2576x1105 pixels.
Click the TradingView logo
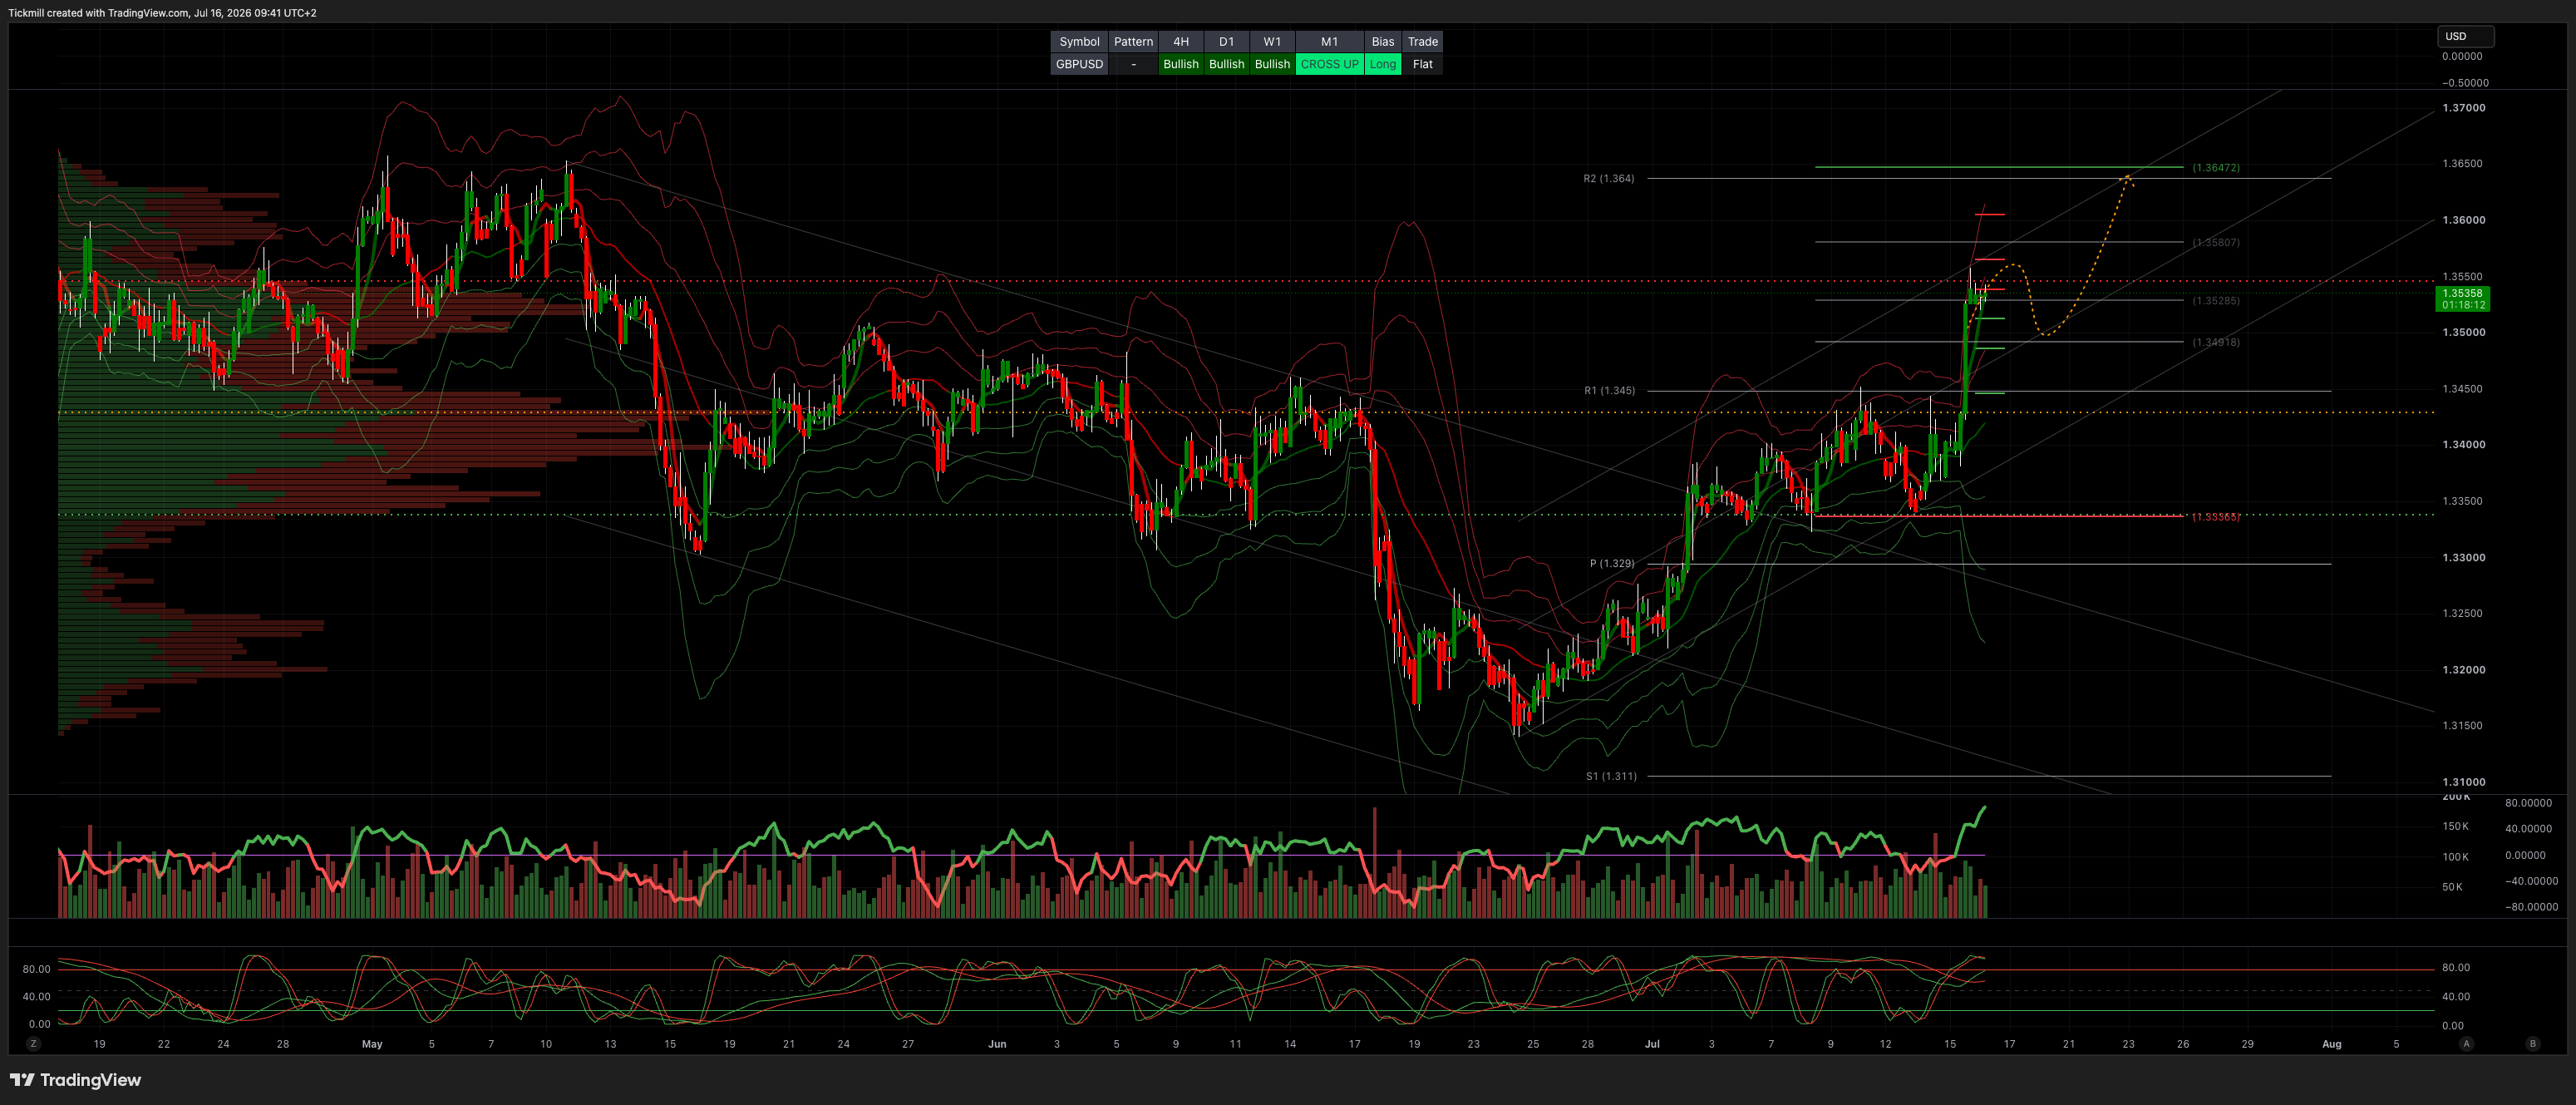click(x=76, y=1080)
